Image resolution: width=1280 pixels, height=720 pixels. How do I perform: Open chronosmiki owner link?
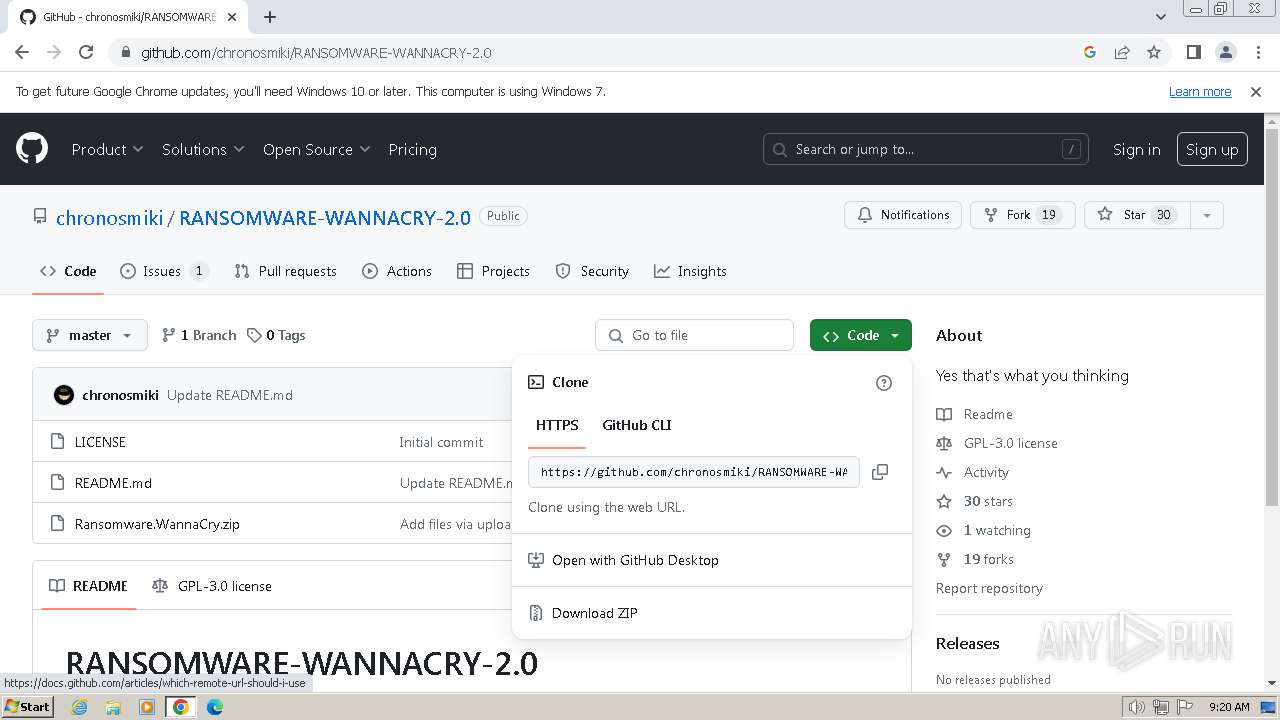click(109, 217)
